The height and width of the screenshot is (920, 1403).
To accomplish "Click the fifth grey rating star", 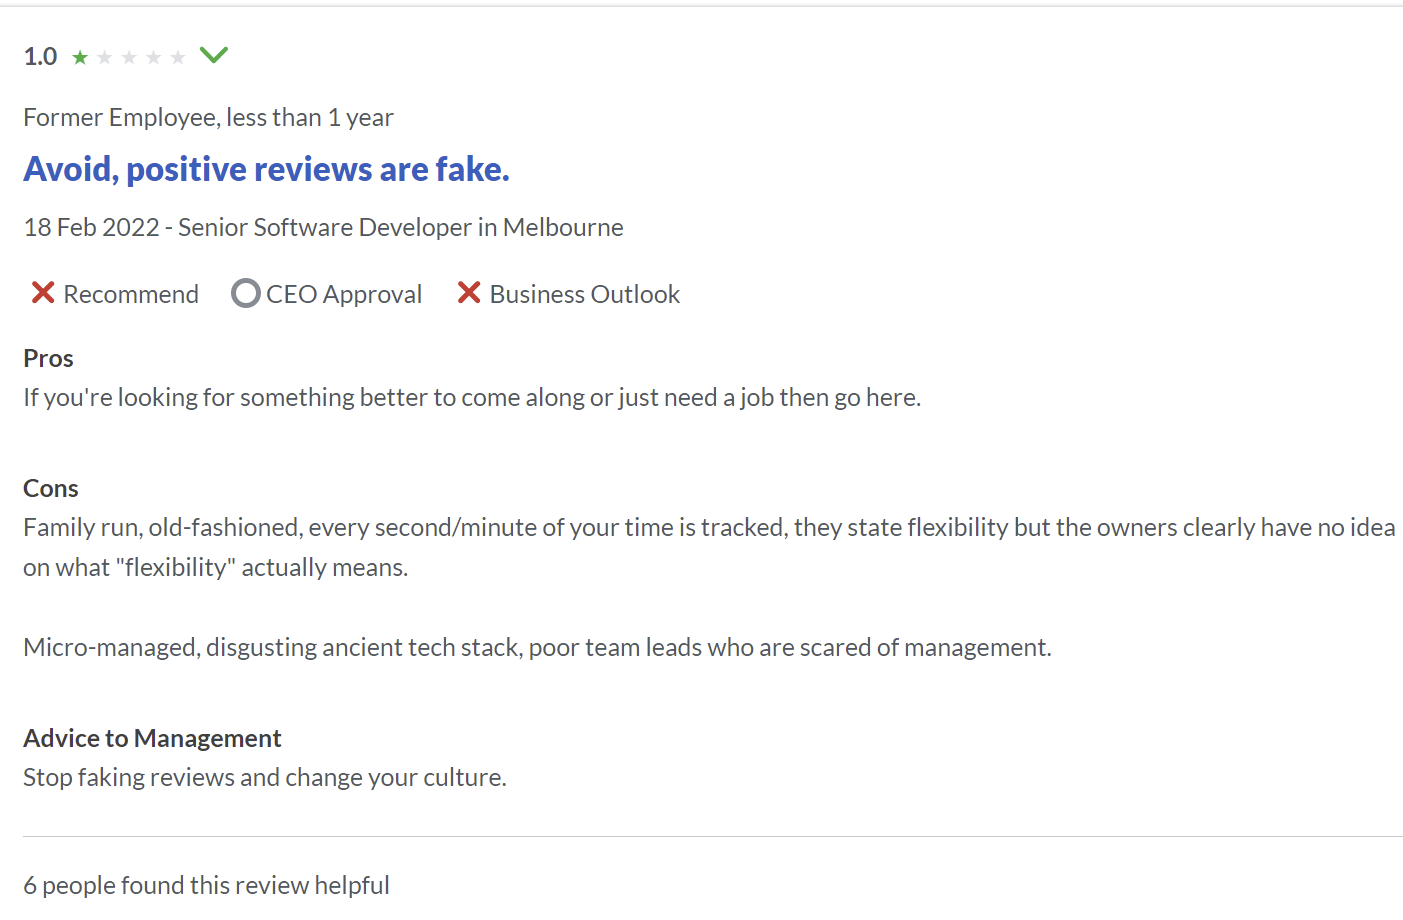I will click(178, 57).
